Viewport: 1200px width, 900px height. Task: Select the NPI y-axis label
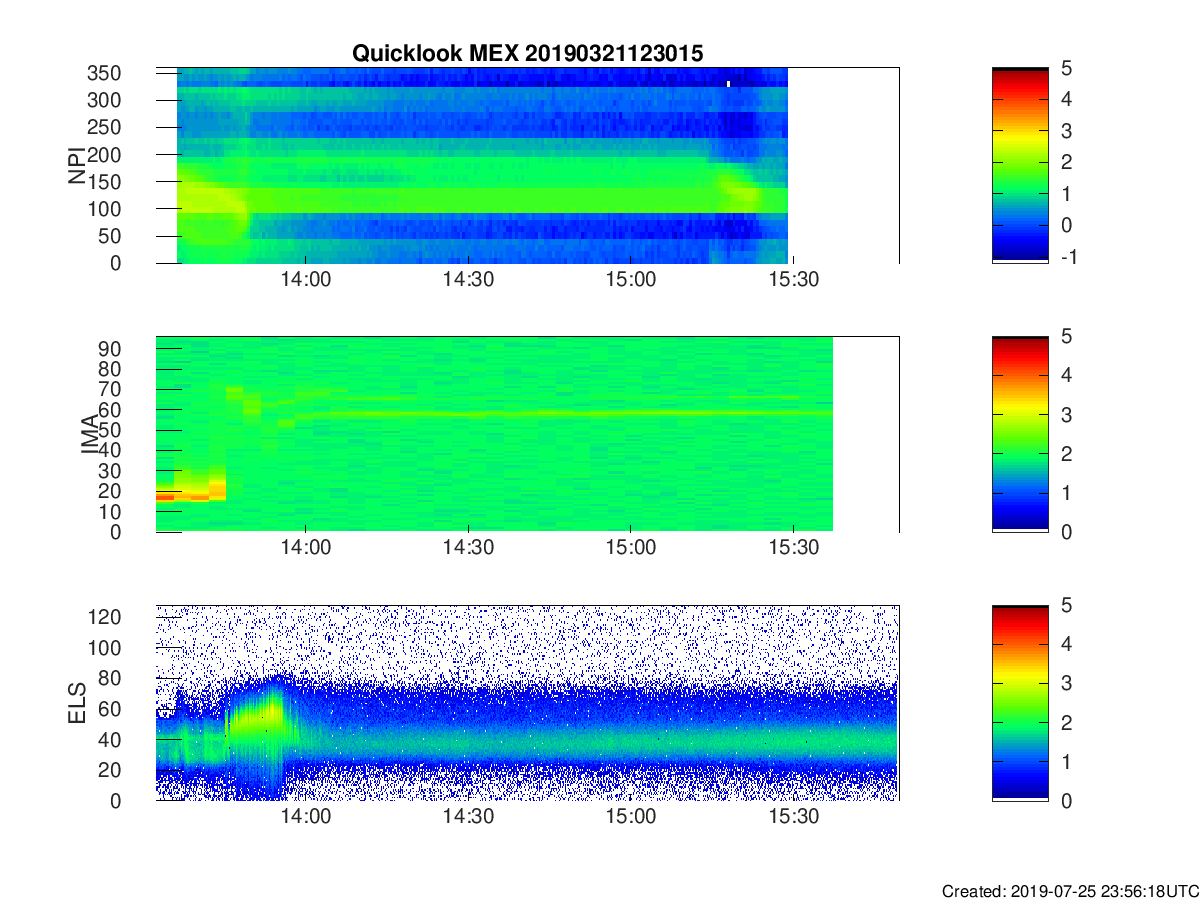click(x=76, y=165)
